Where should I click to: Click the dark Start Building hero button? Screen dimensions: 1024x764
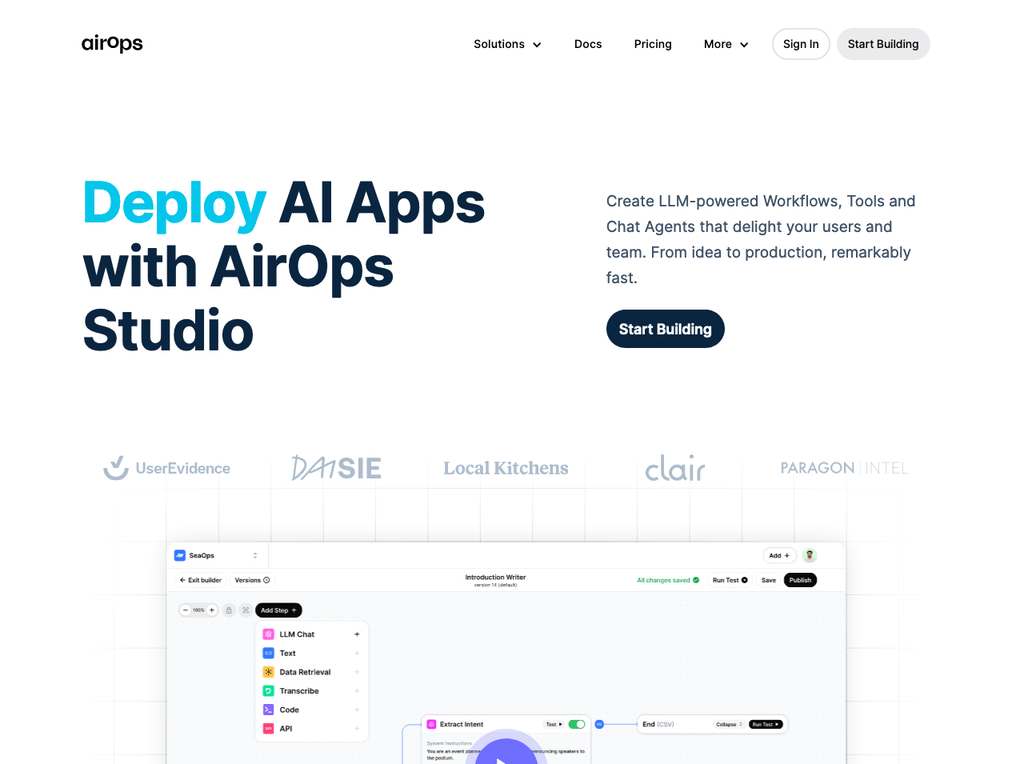click(x=665, y=328)
